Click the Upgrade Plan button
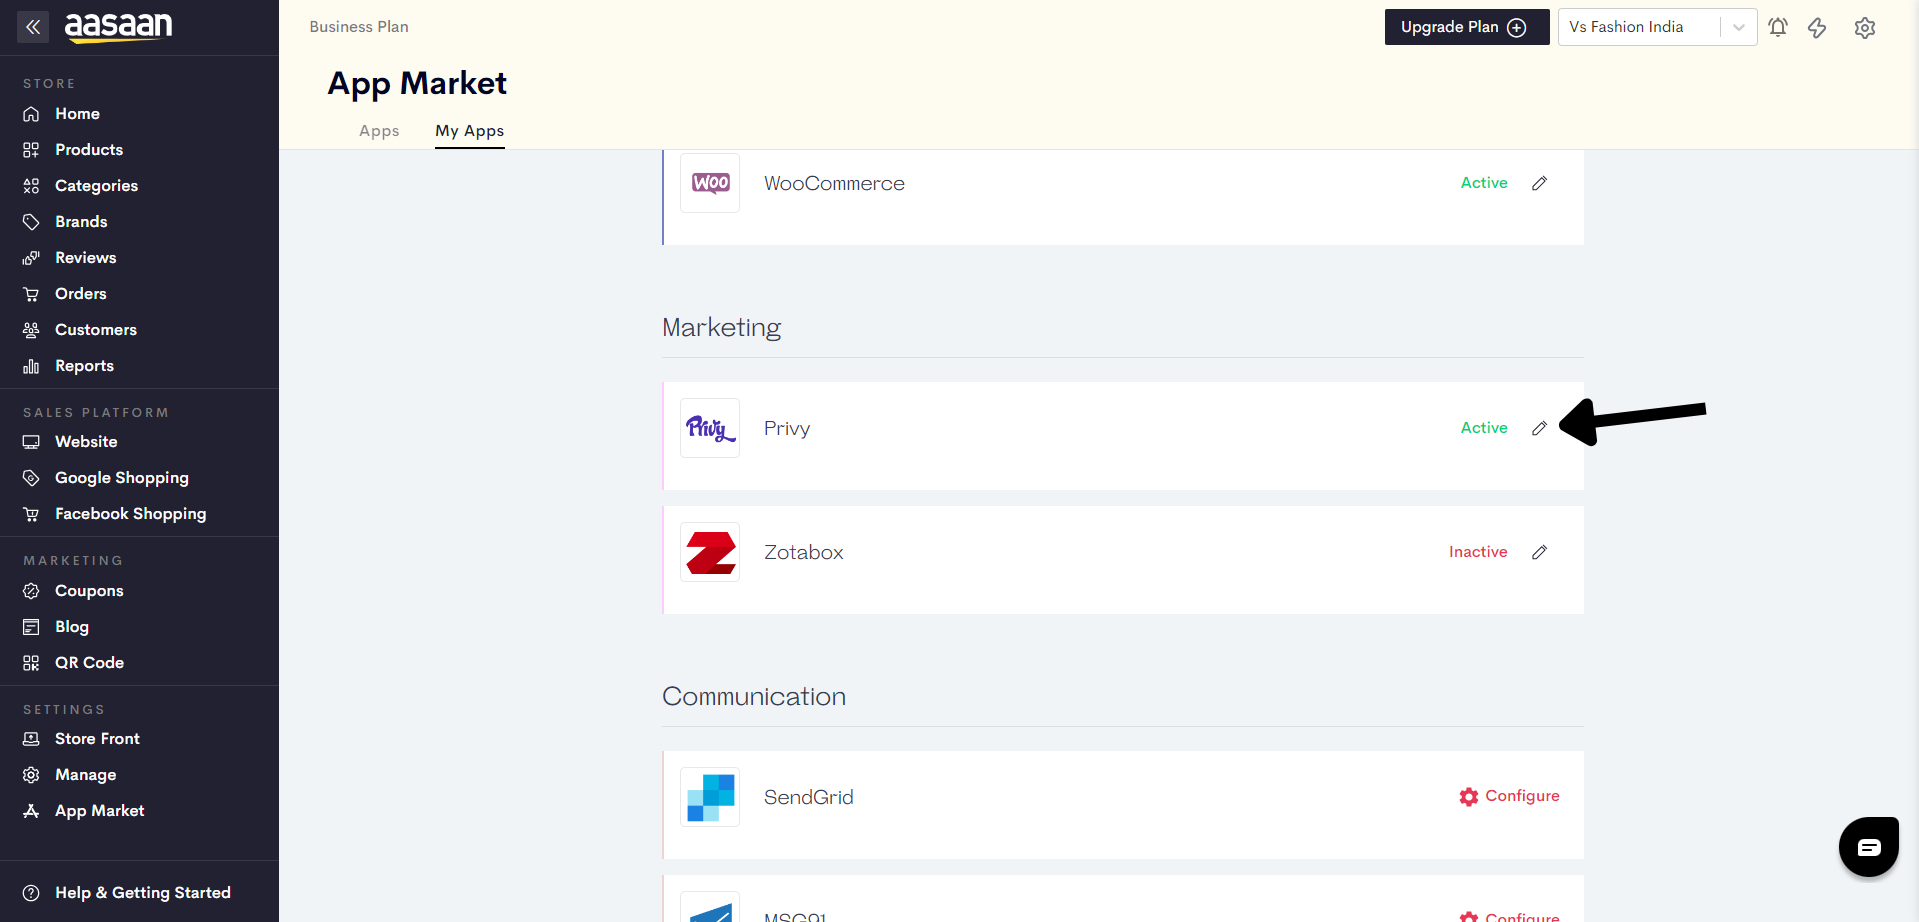The width and height of the screenshot is (1919, 922). [x=1466, y=27]
